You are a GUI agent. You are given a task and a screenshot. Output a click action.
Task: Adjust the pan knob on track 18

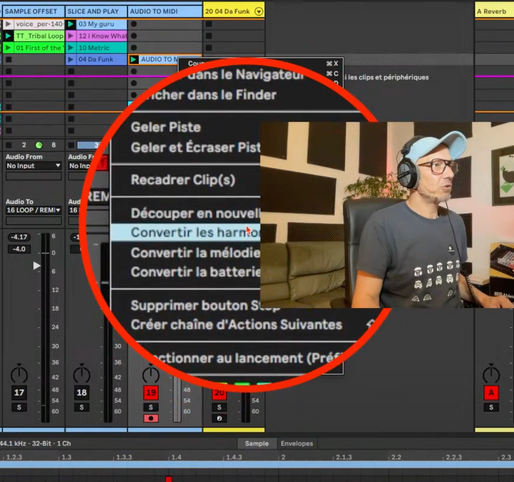point(82,374)
